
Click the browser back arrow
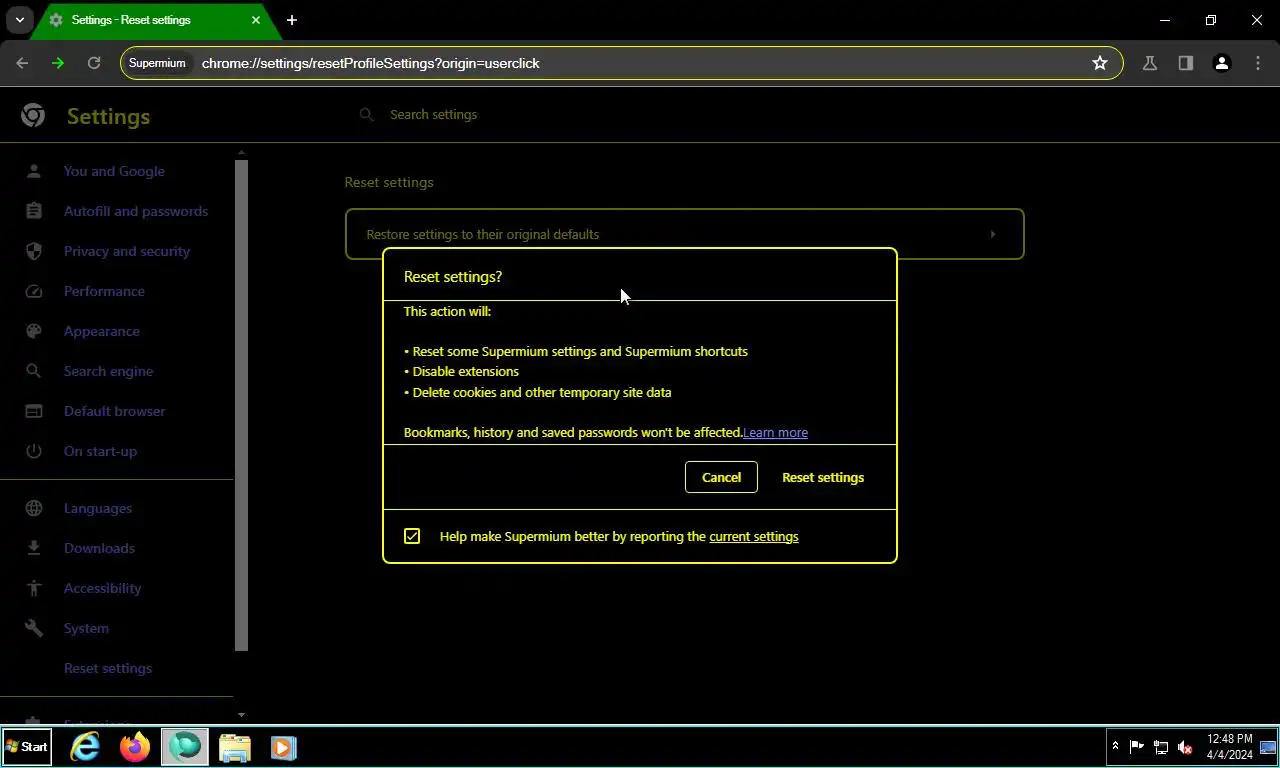point(22,63)
